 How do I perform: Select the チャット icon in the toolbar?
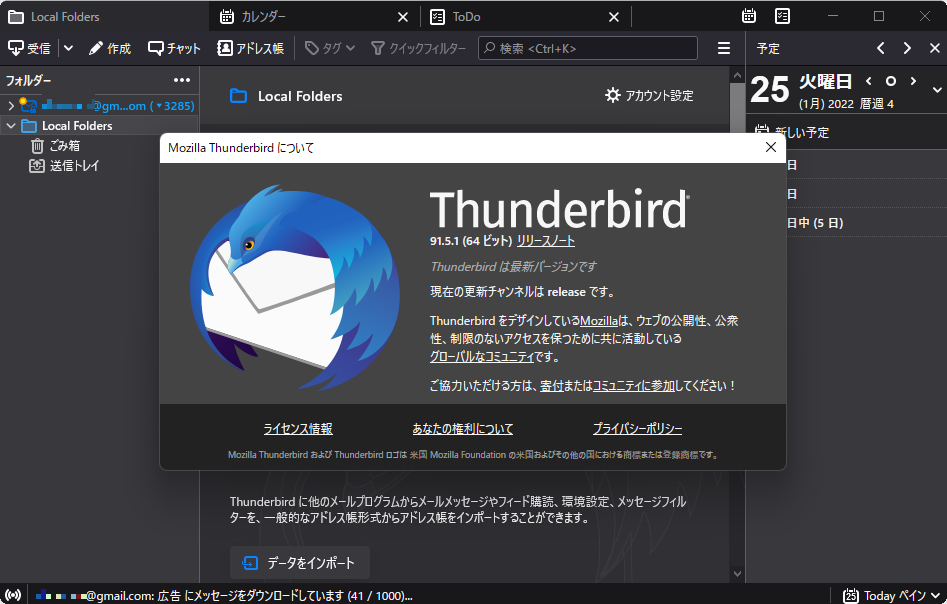172,47
